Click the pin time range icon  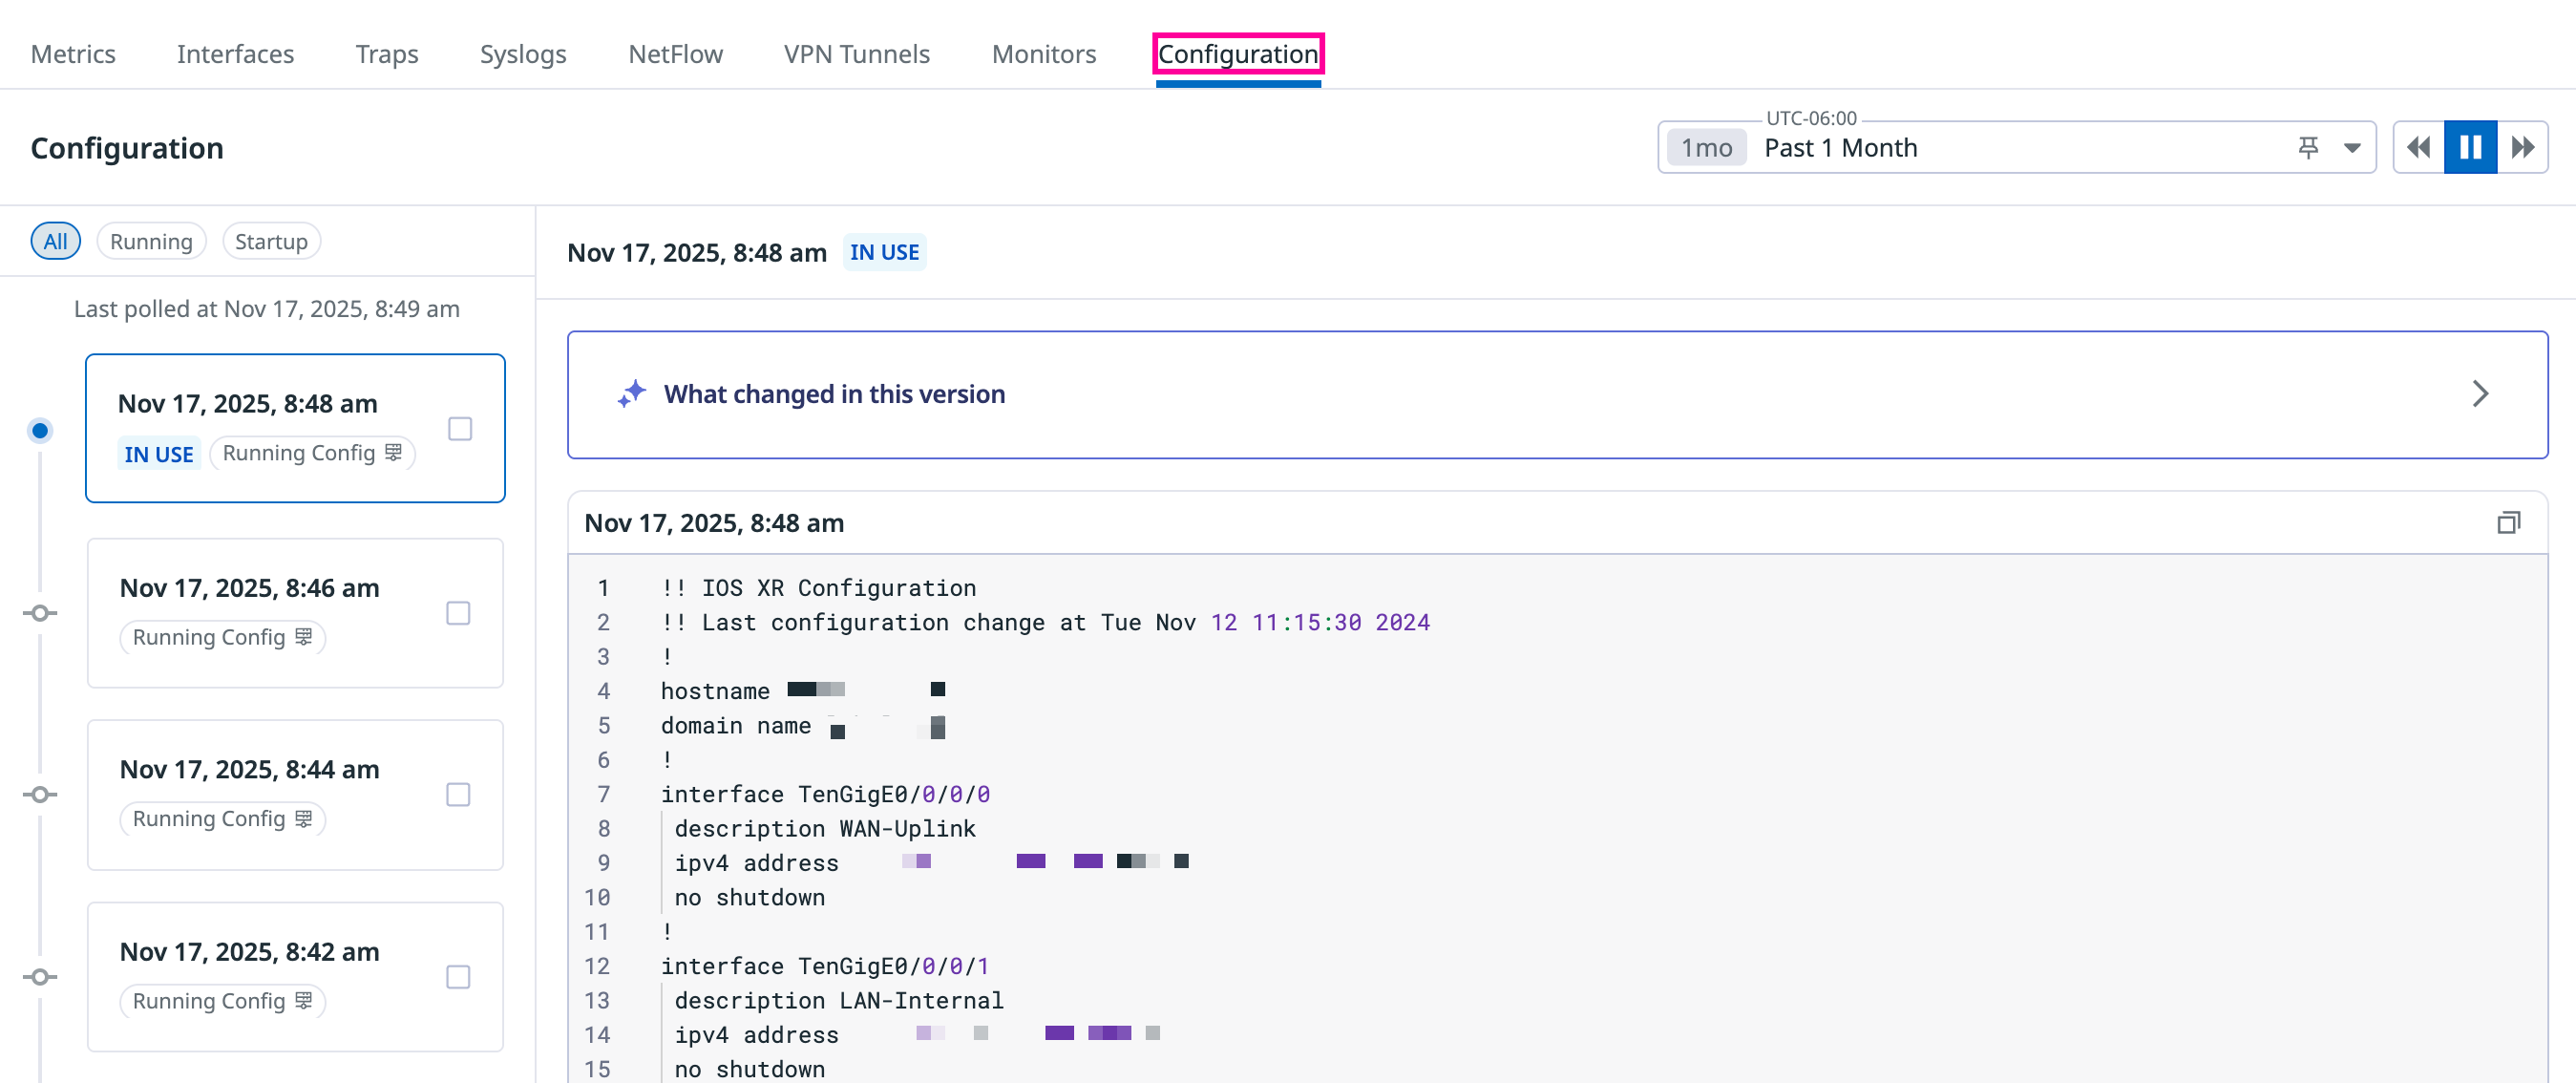point(2308,148)
